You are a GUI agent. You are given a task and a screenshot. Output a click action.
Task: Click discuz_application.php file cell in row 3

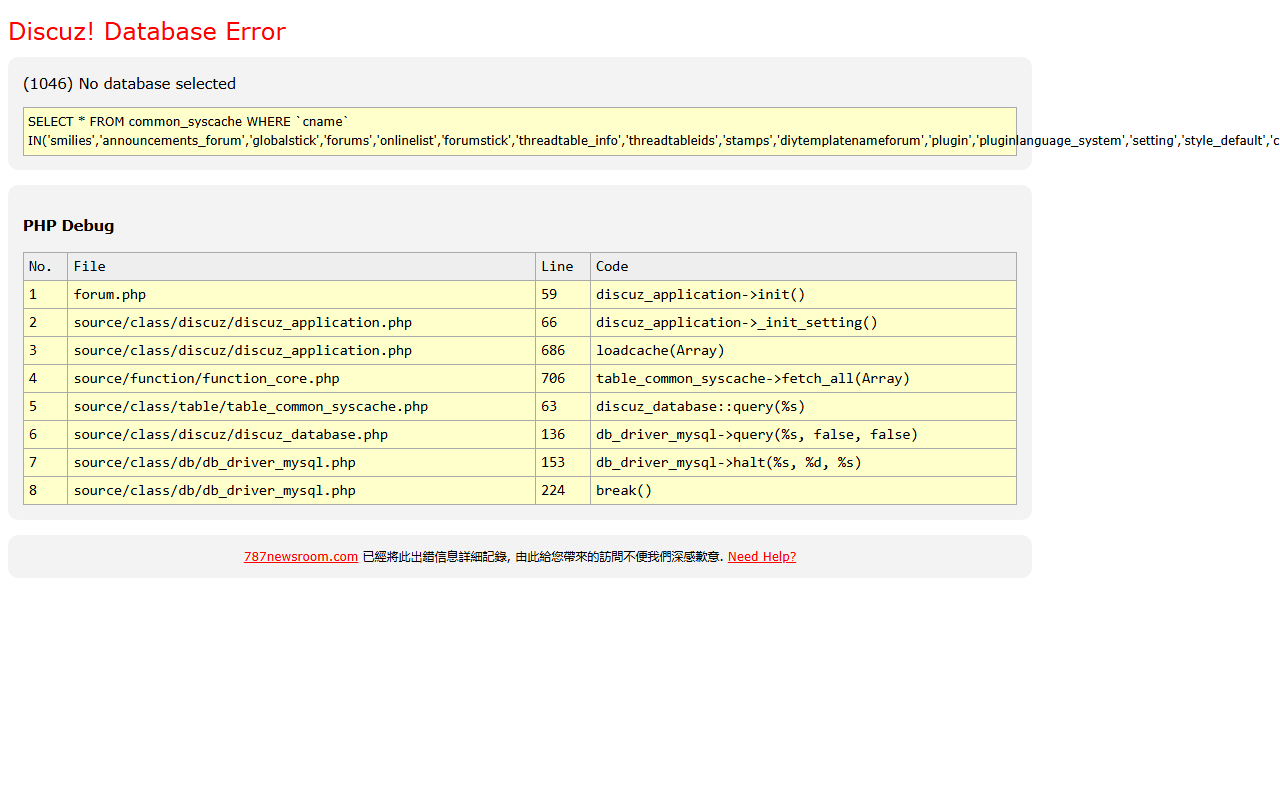point(302,351)
